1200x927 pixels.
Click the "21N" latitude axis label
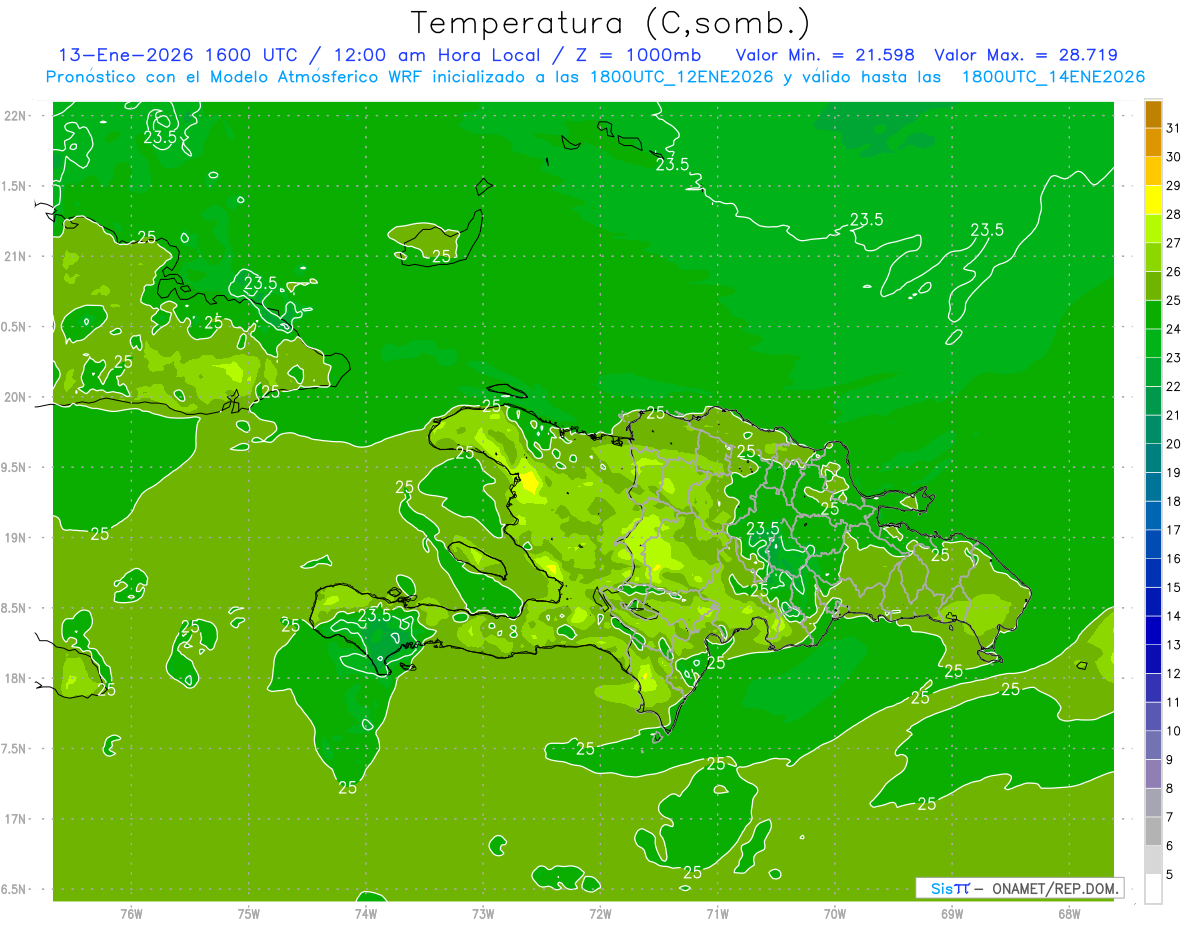pyautogui.click(x=17, y=256)
